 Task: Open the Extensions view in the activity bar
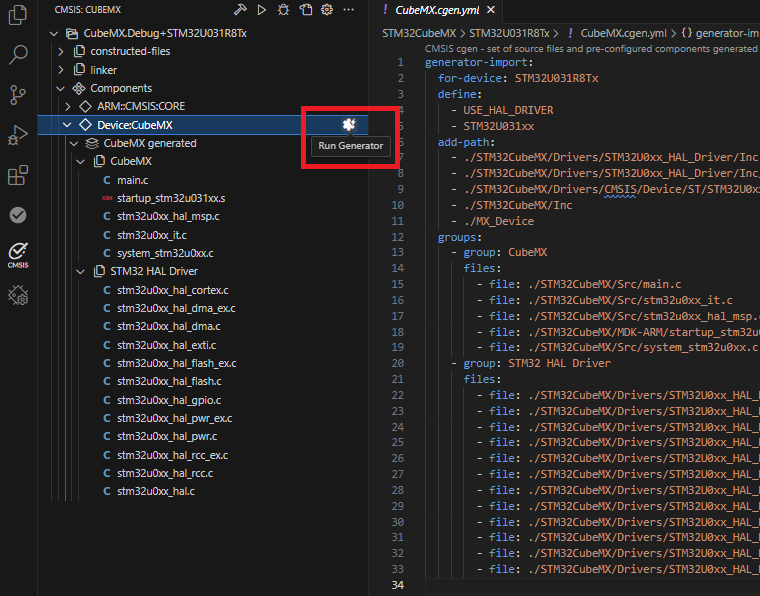(x=18, y=176)
